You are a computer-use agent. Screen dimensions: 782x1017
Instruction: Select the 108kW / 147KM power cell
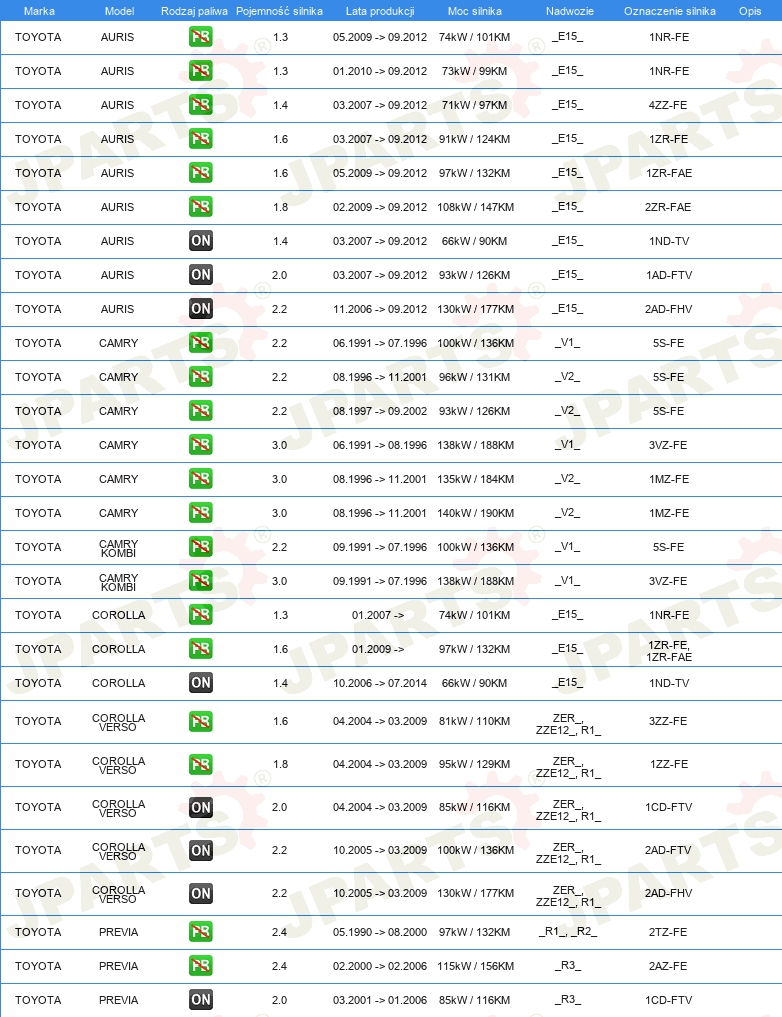(x=475, y=207)
